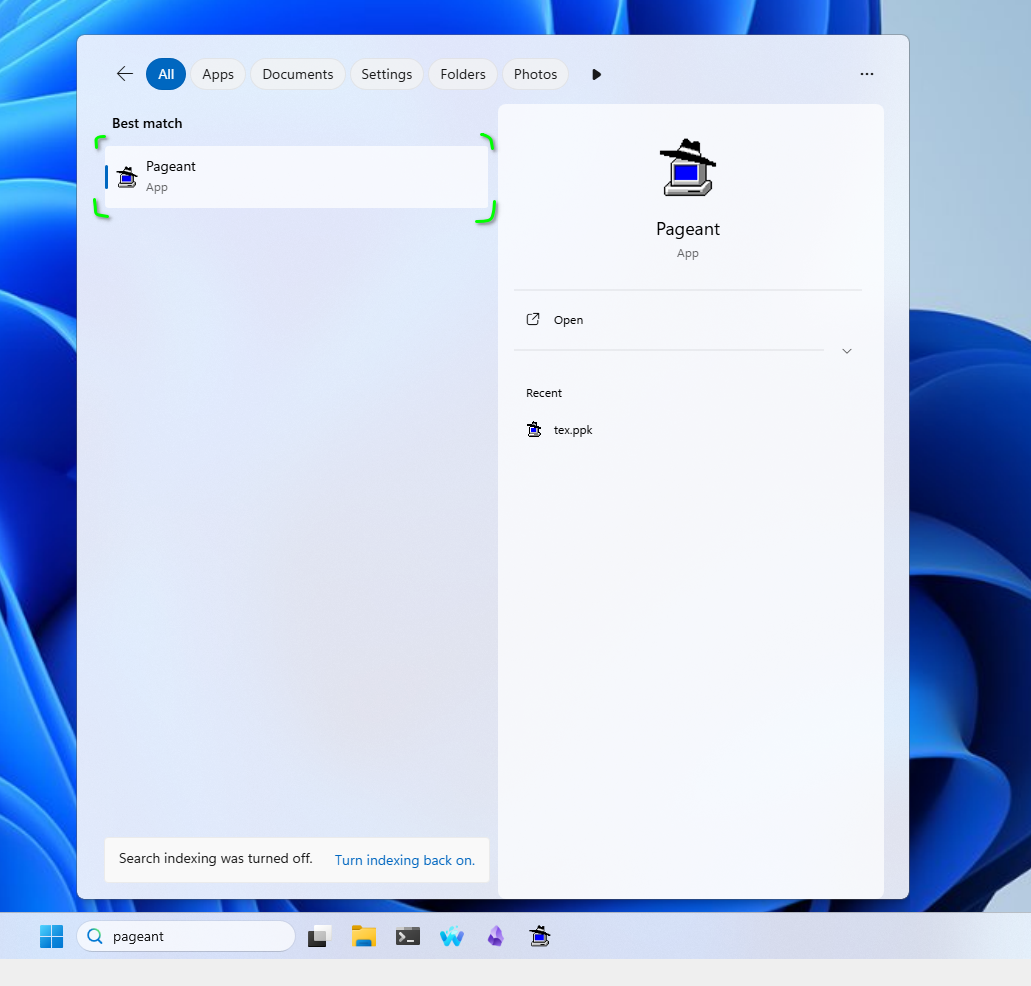The width and height of the screenshot is (1031, 986).
Task: Switch to the Settings filter
Action: [387, 74]
